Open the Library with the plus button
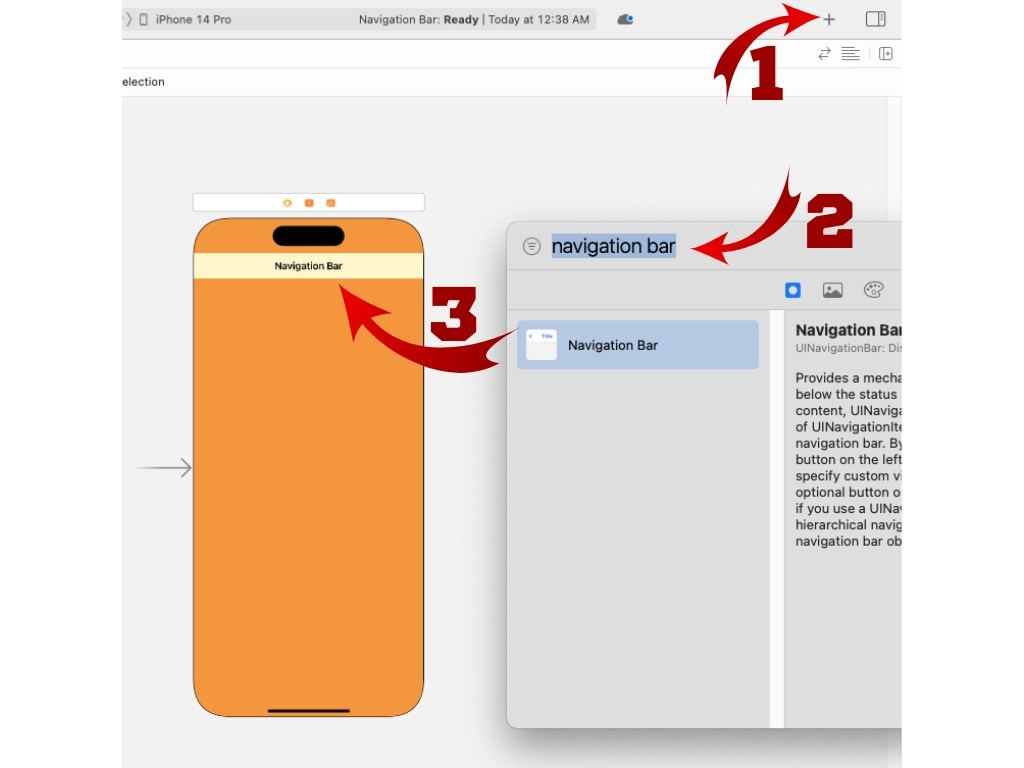Image resolution: width=1024 pixels, height=768 pixels. [828, 19]
